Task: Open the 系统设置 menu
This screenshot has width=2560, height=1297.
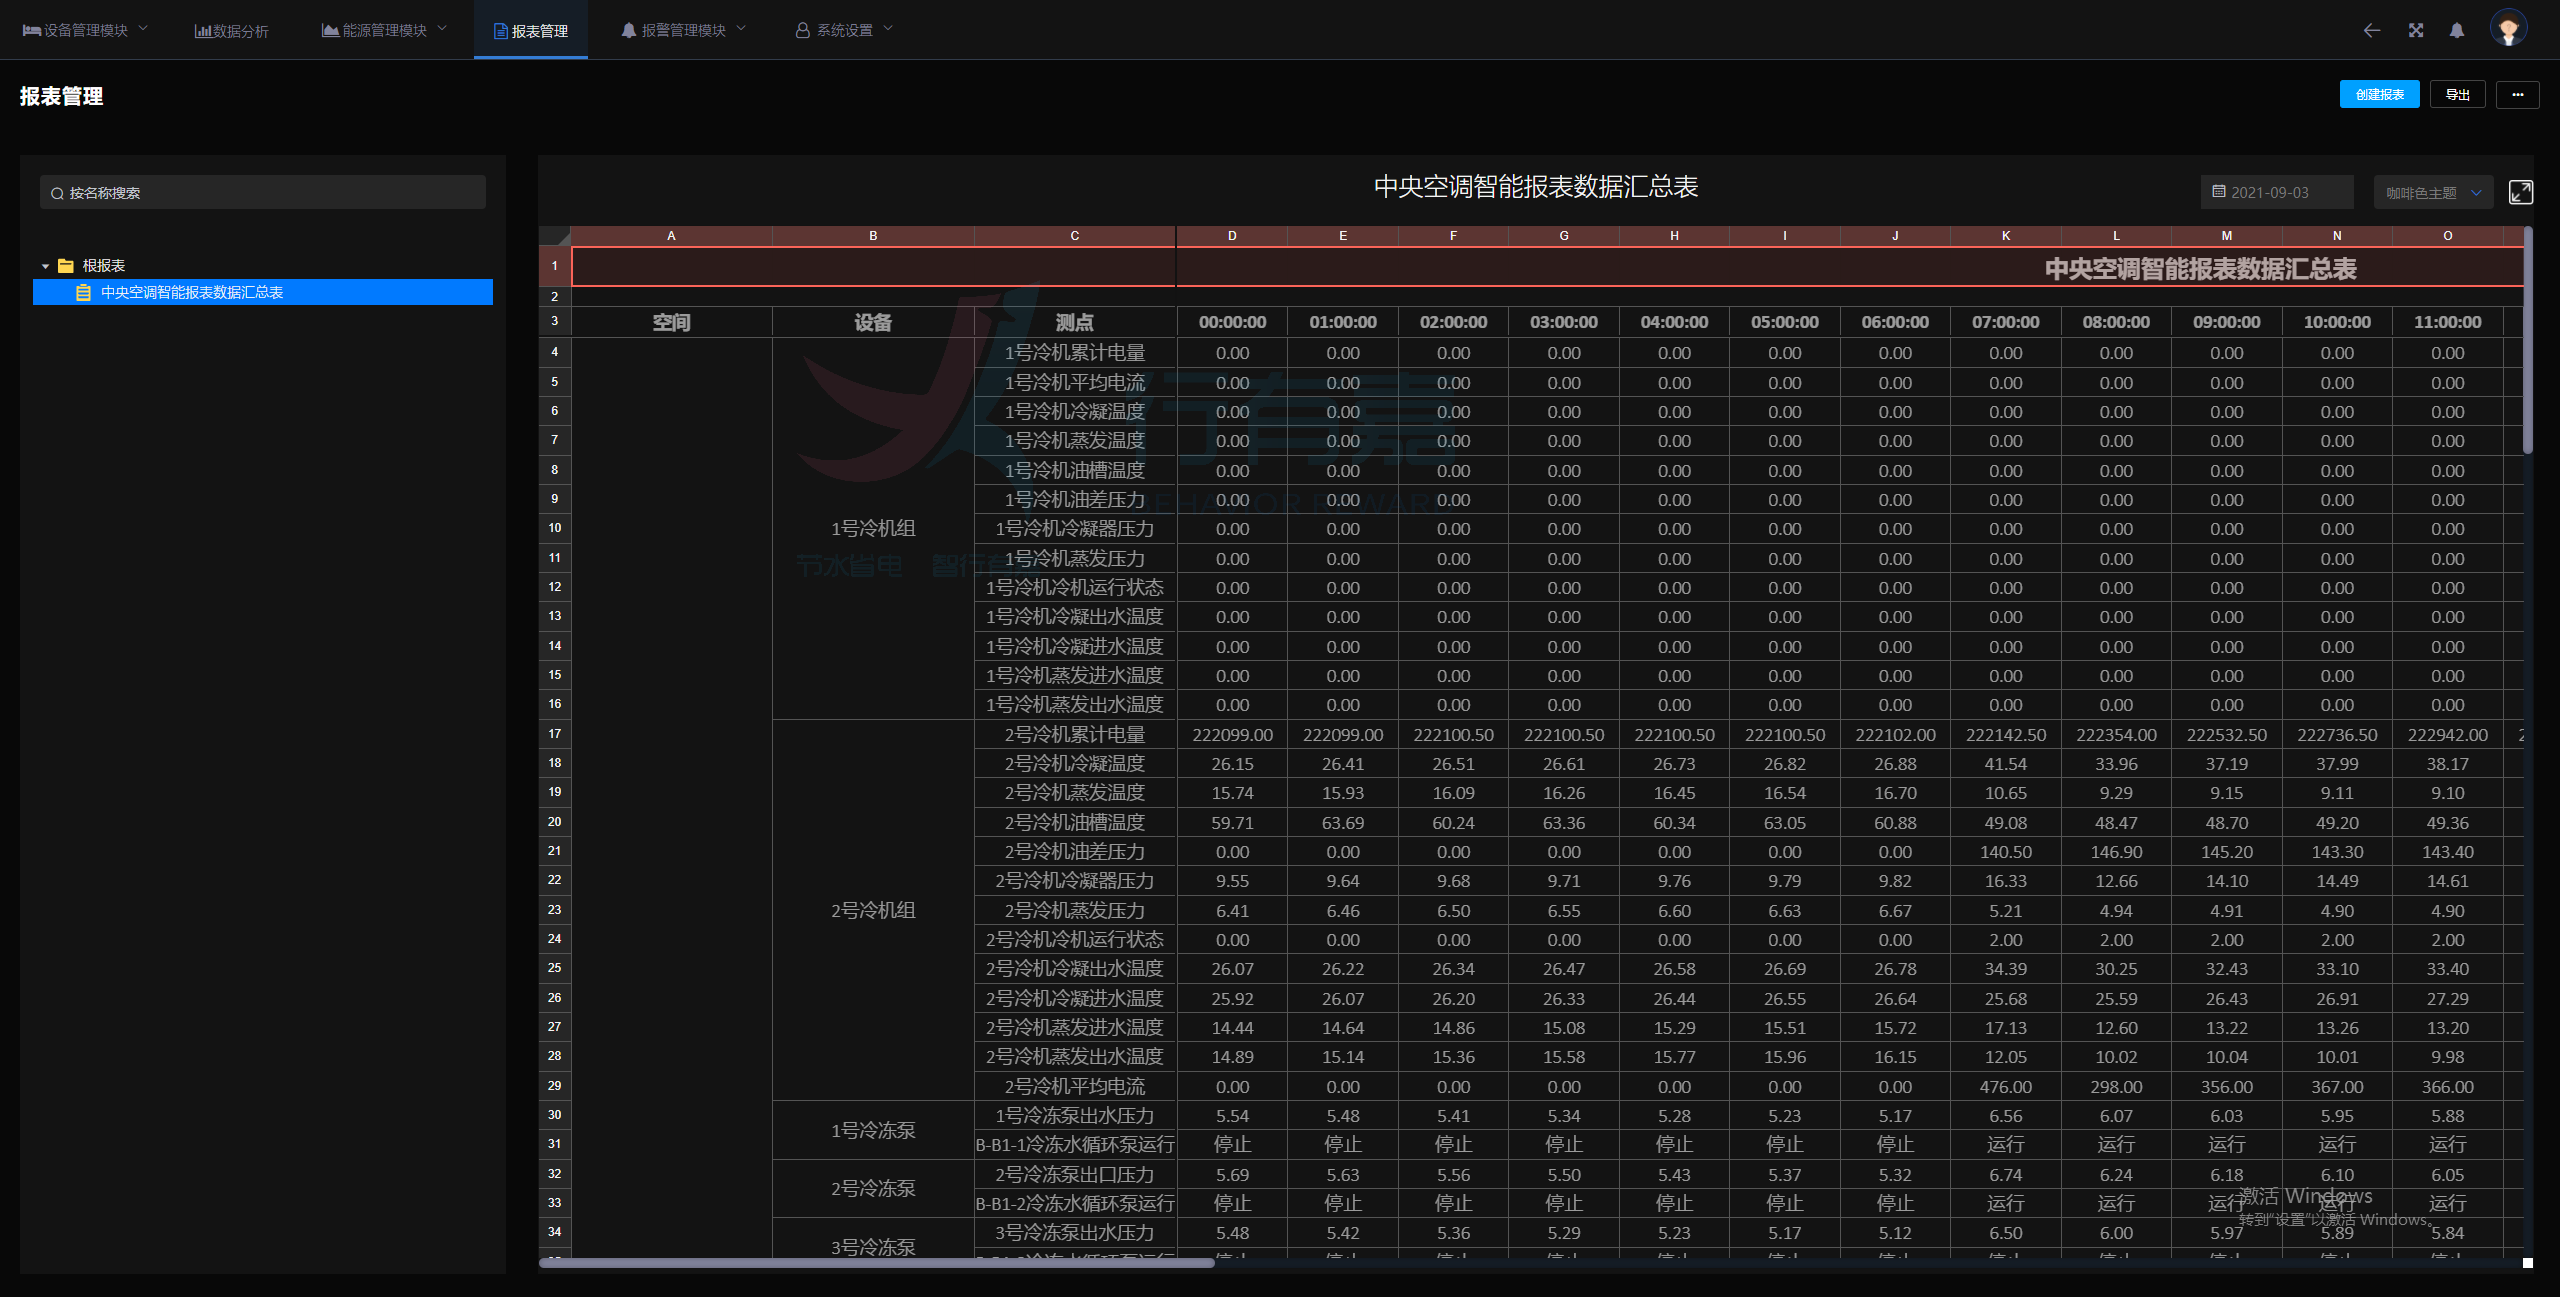Action: (x=844, y=30)
